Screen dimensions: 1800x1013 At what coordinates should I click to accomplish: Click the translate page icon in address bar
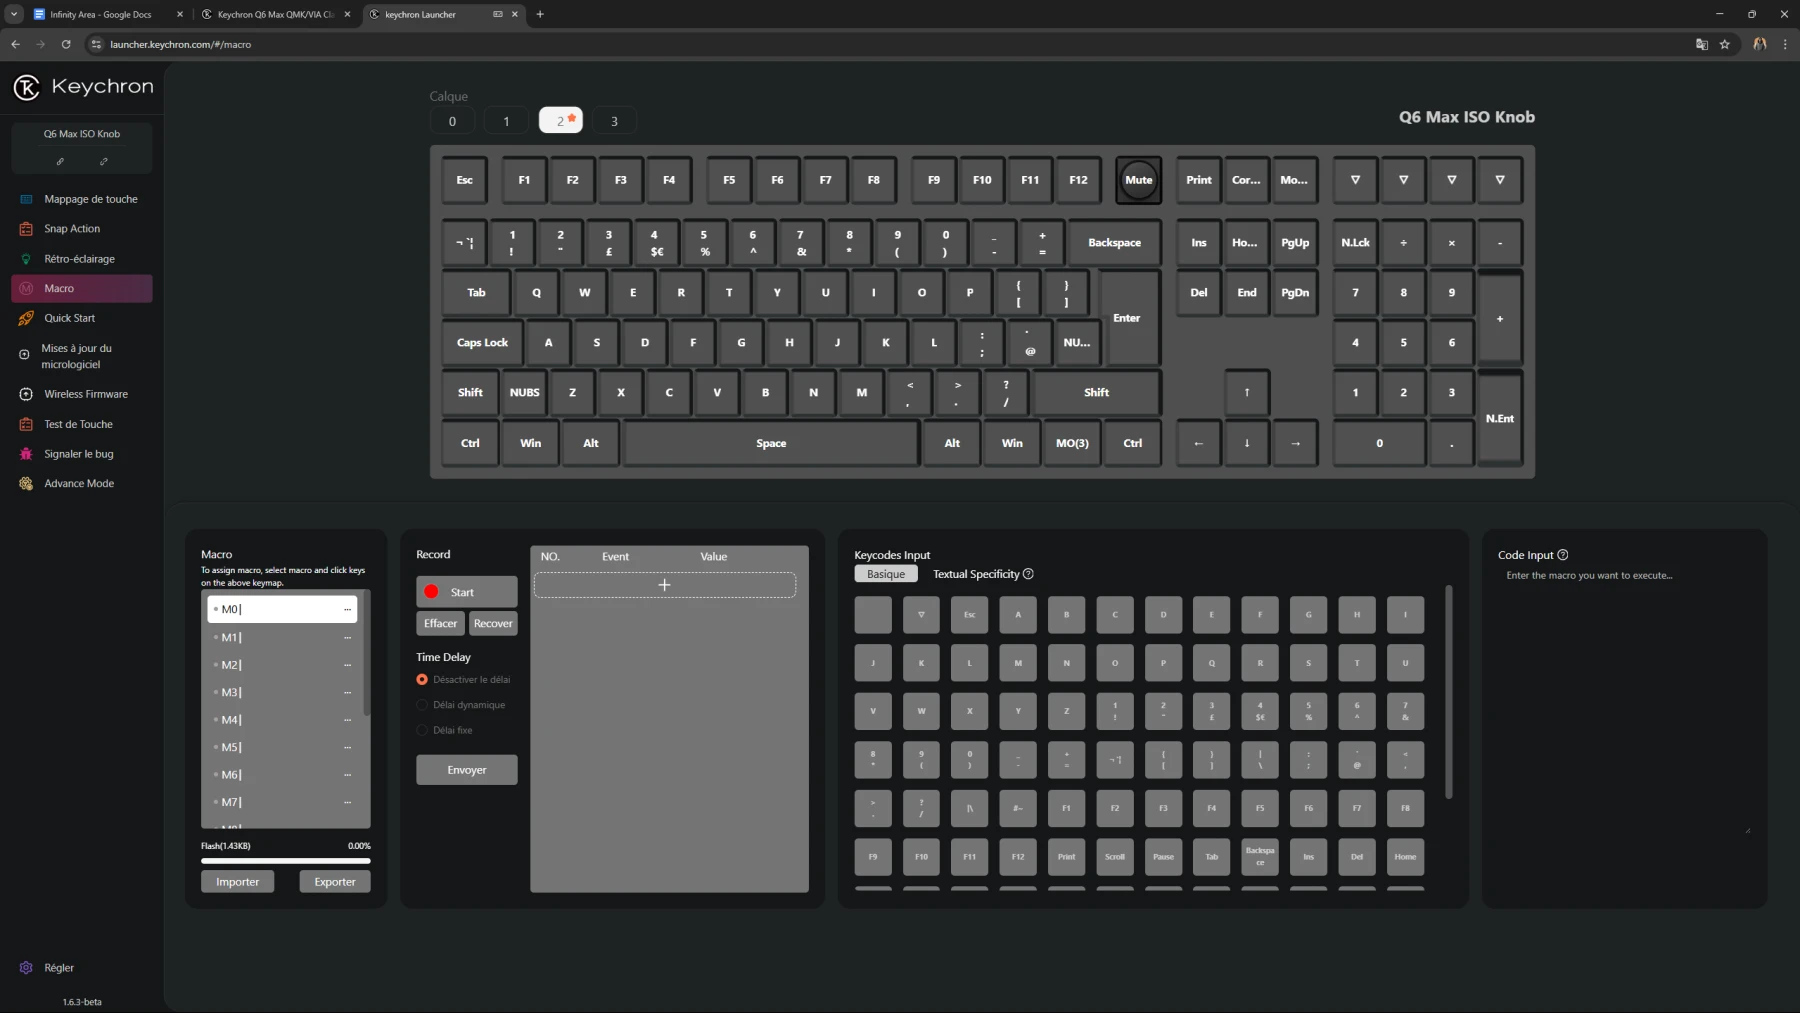pos(1702,44)
